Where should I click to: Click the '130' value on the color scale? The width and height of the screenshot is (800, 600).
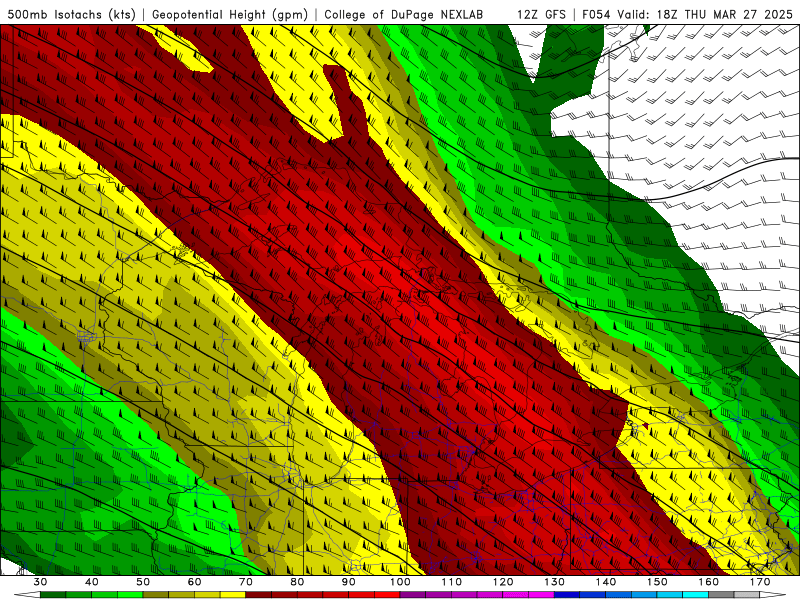(x=555, y=582)
